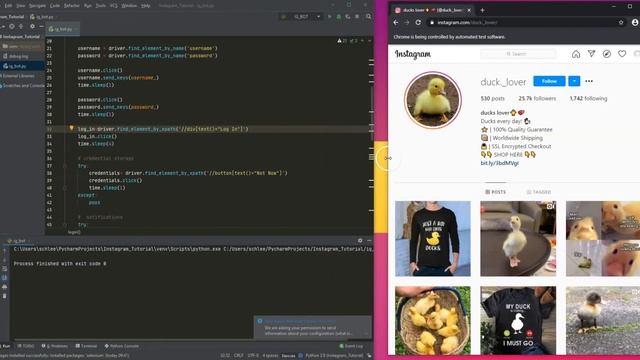Open Instagram activity heart icon

[x=622, y=53]
